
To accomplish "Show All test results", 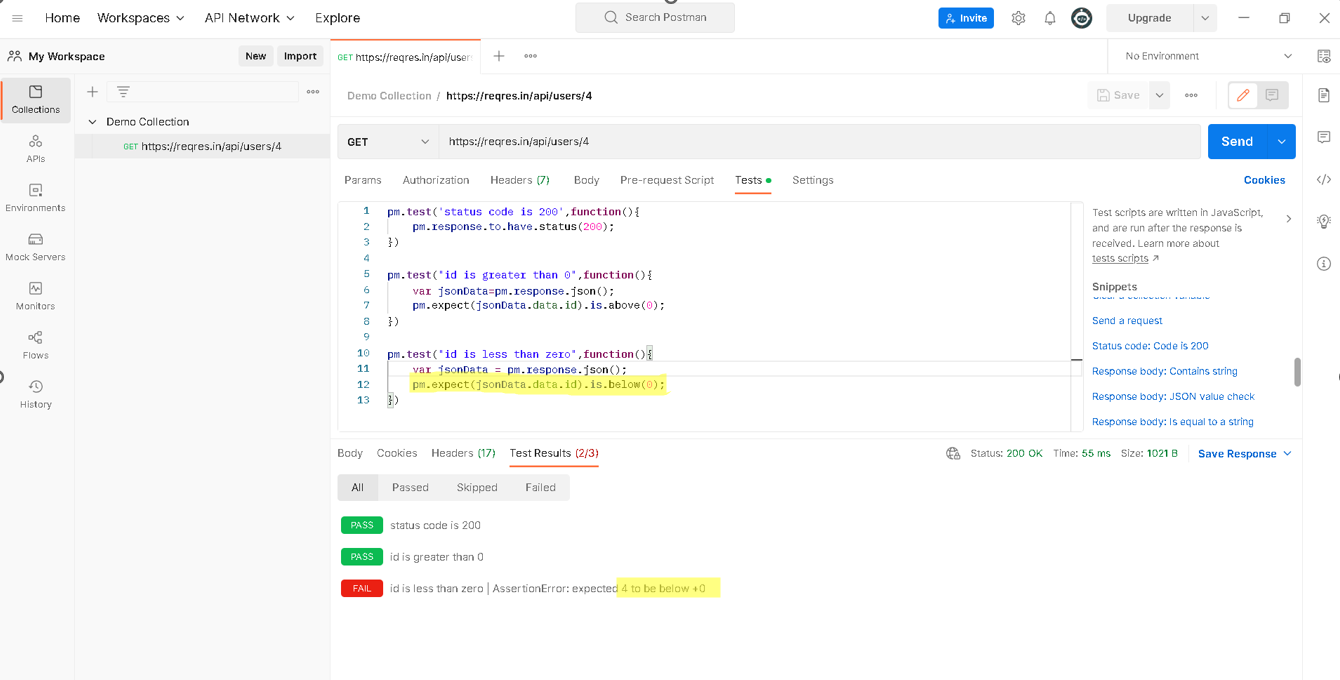I will [x=358, y=488].
